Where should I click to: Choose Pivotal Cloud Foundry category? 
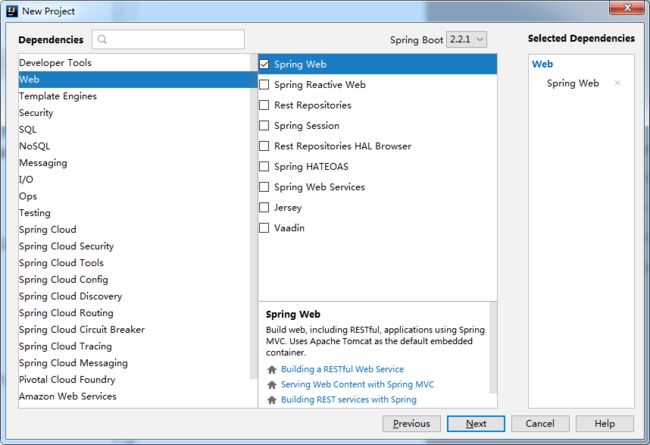[134, 379]
